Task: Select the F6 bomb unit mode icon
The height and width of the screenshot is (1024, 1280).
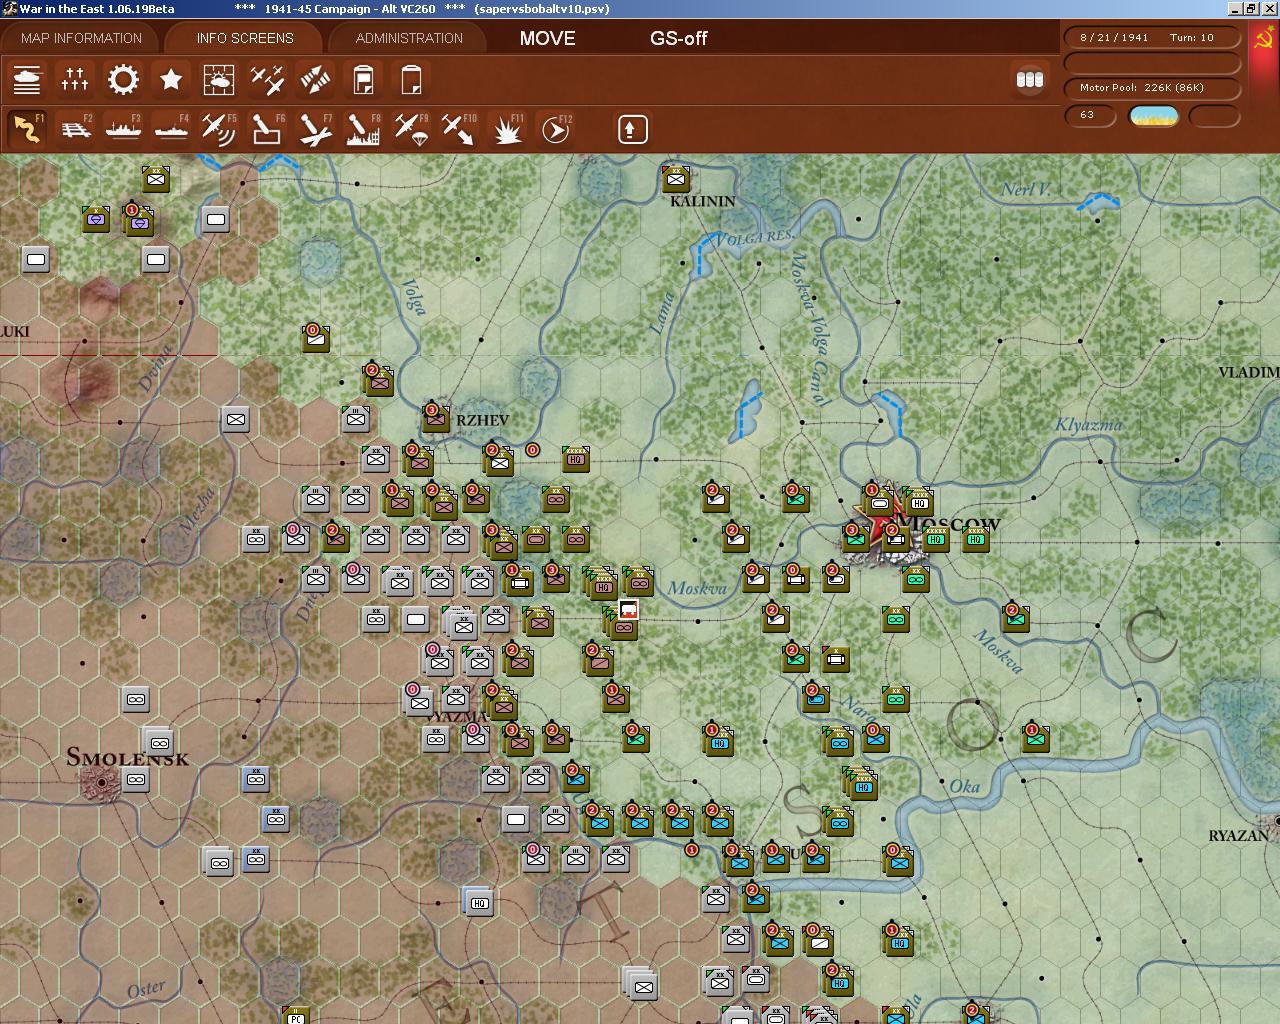Action: point(267,129)
